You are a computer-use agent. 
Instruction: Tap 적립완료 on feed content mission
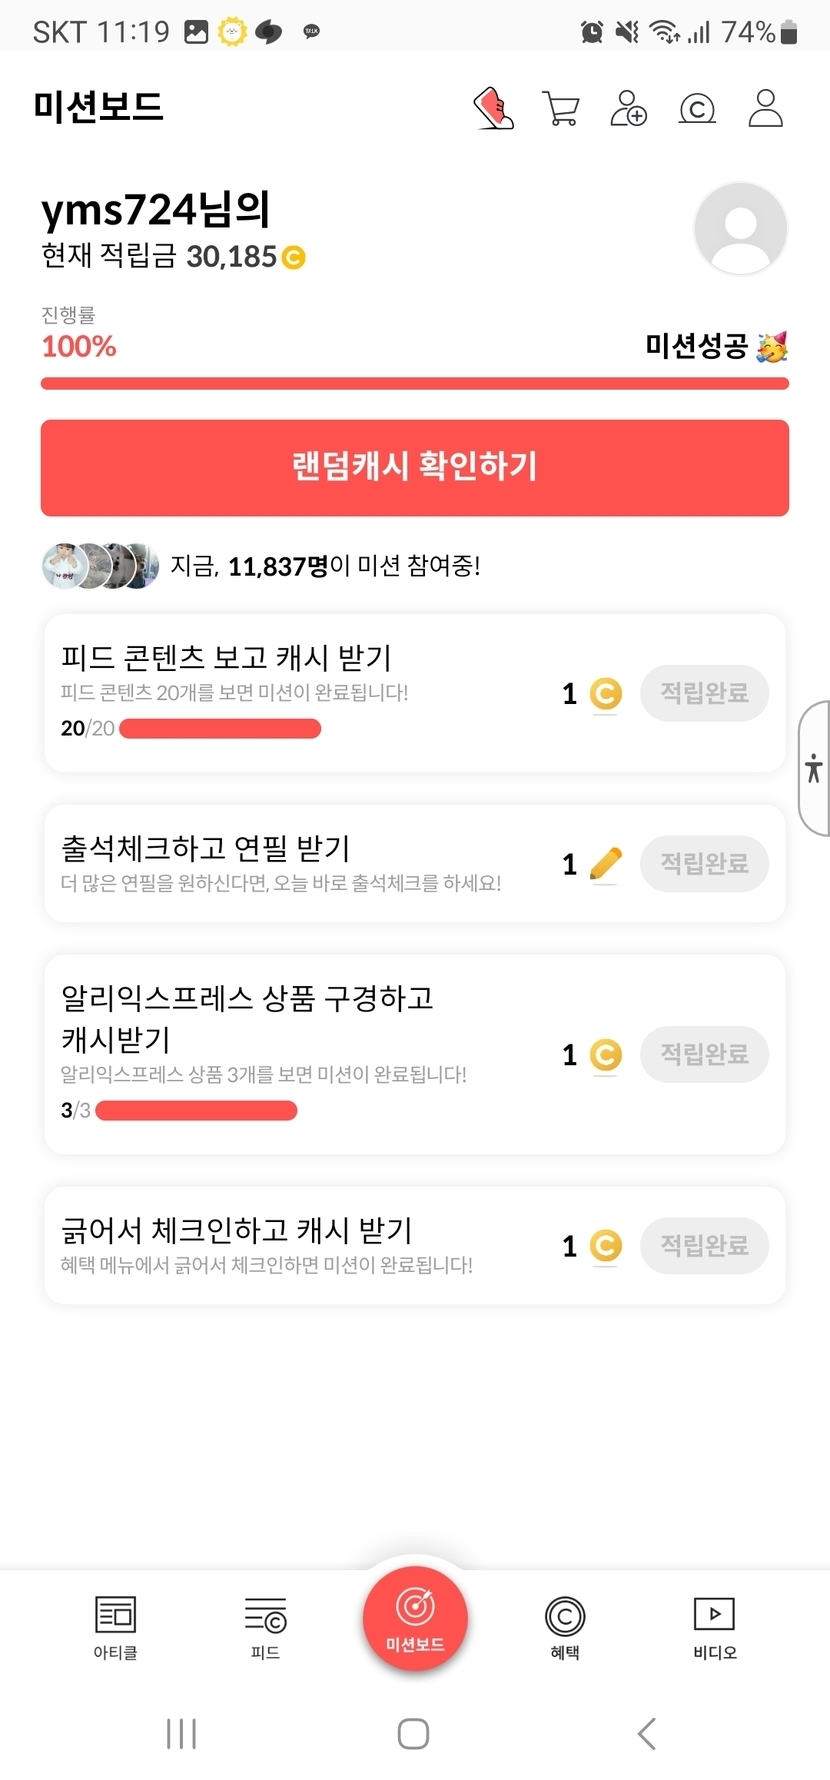(704, 693)
